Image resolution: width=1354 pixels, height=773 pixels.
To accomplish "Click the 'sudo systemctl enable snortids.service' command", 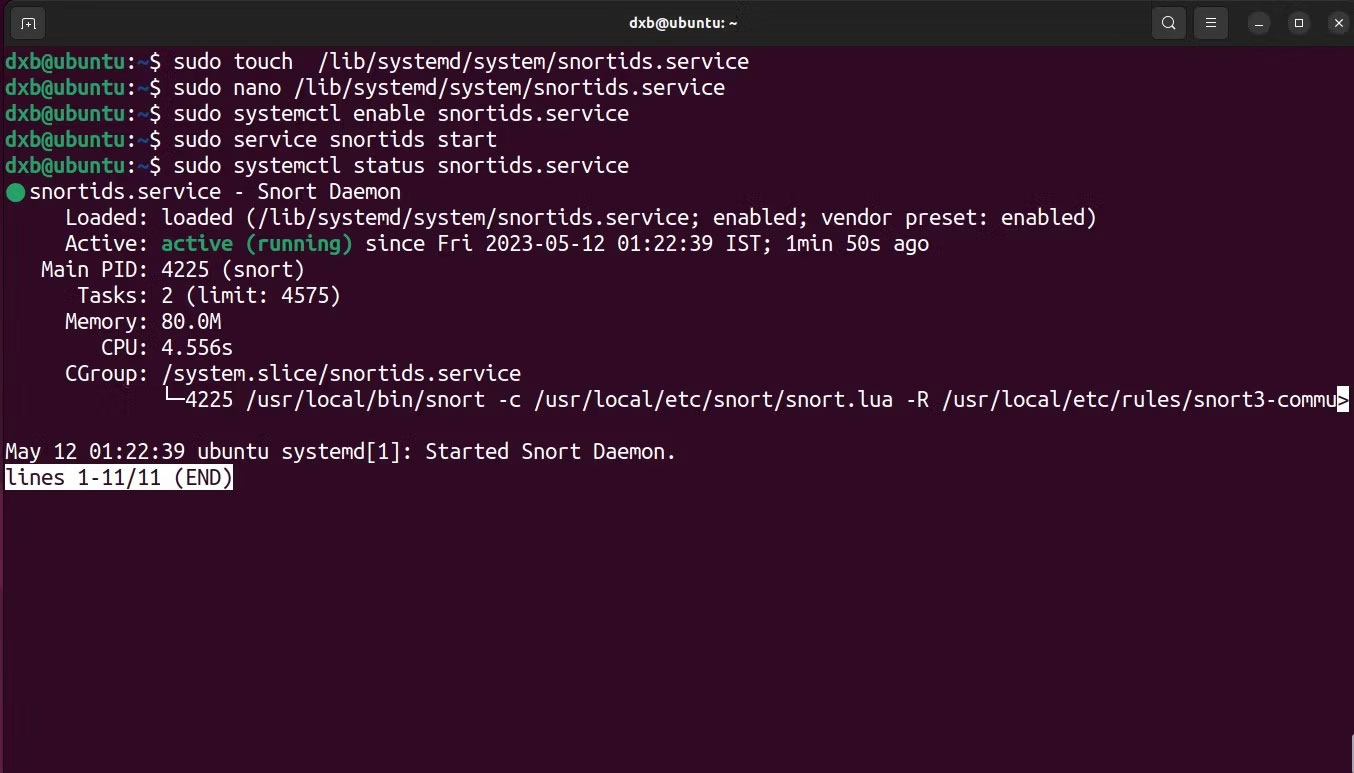I will coord(401,114).
